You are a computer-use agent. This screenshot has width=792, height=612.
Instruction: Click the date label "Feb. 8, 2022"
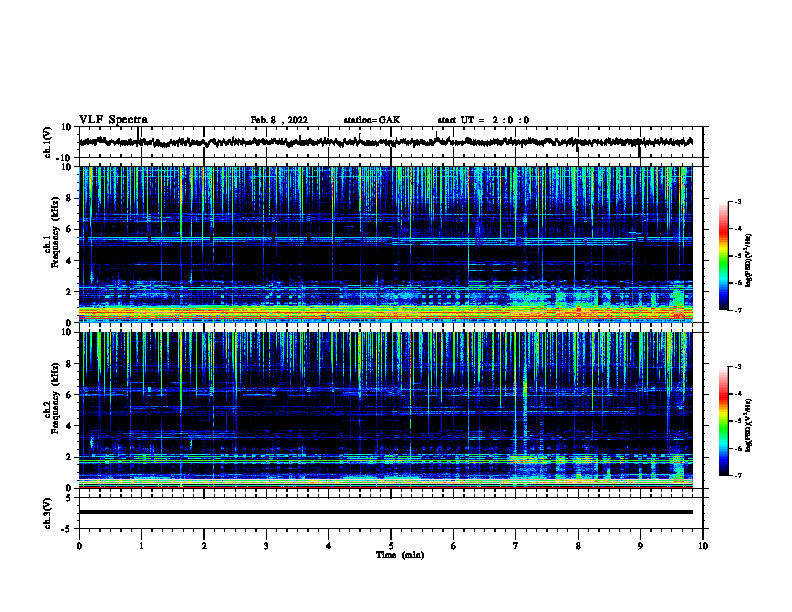point(279,120)
